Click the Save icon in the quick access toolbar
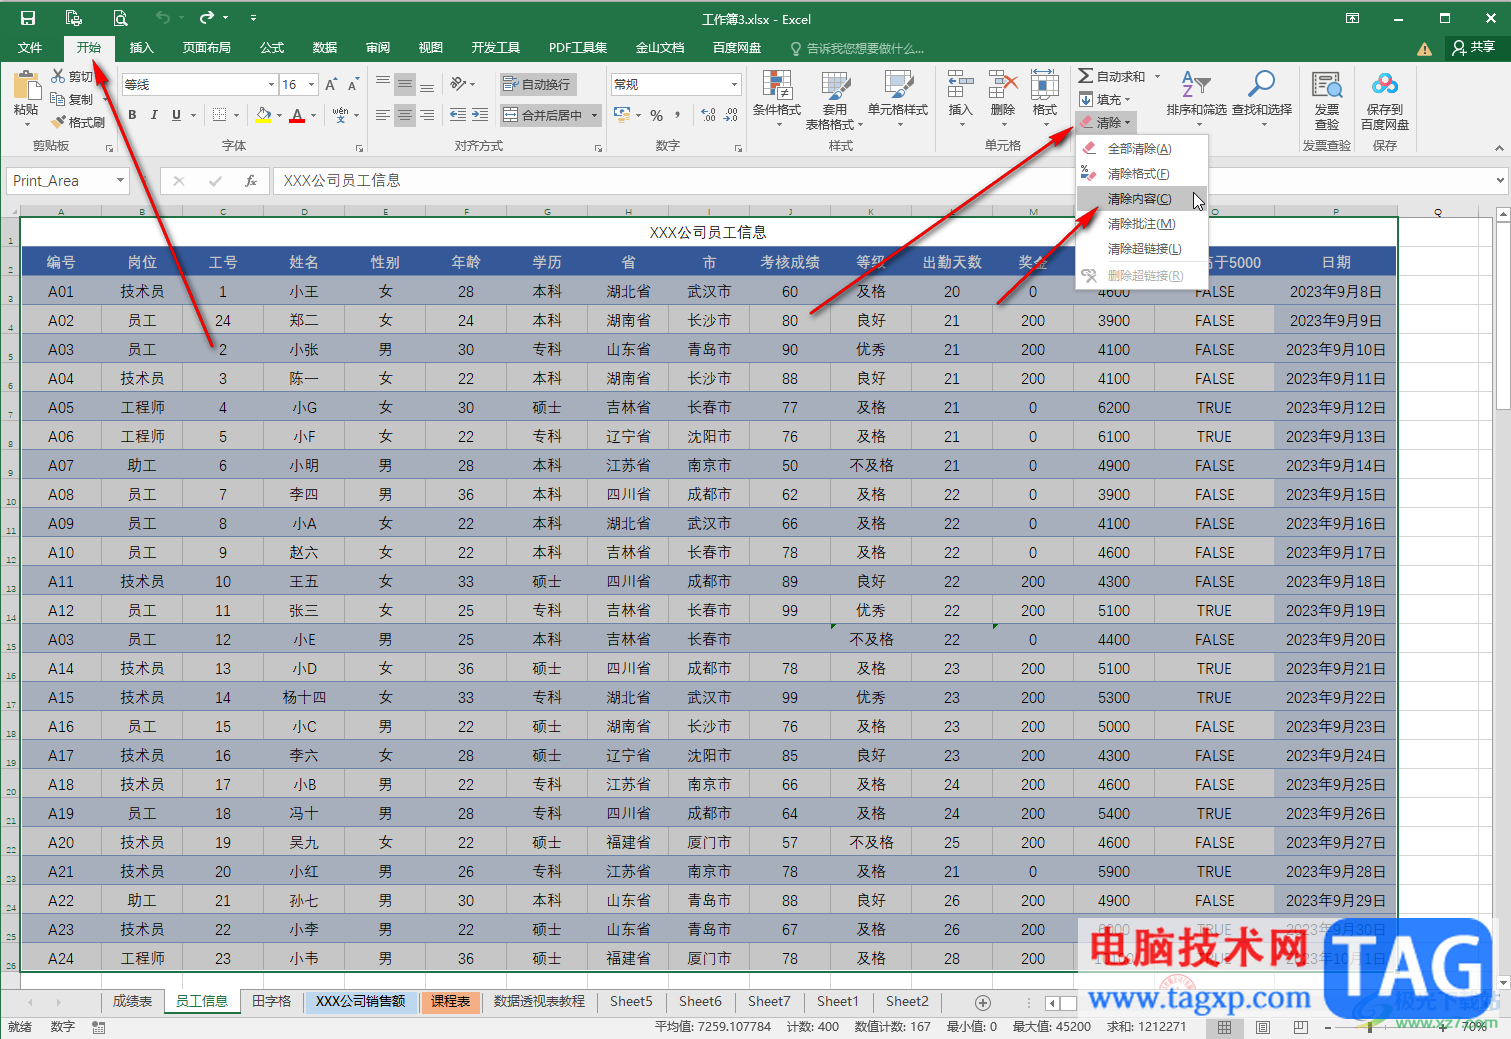Viewport: 1511px width, 1039px height. (x=27, y=18)
